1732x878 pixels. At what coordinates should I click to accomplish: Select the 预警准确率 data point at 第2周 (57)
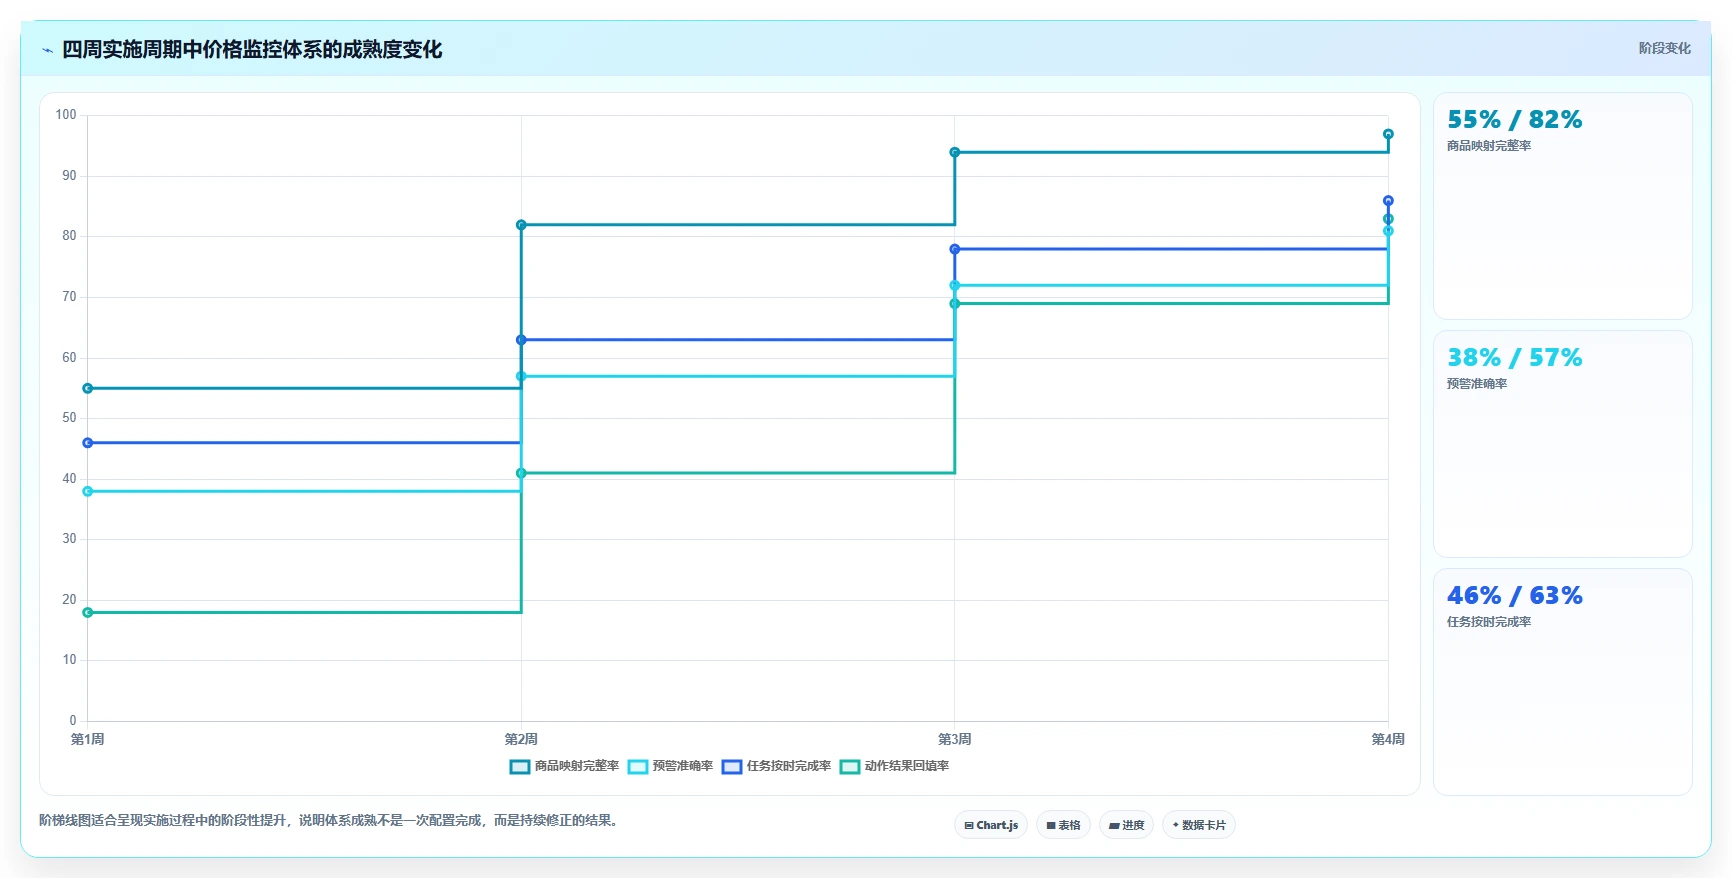coord(521,376)
